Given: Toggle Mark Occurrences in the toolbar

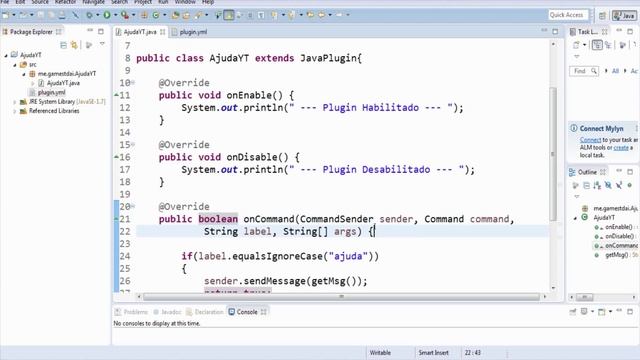Looking at the screenshot, I should [x=229, y=15].
